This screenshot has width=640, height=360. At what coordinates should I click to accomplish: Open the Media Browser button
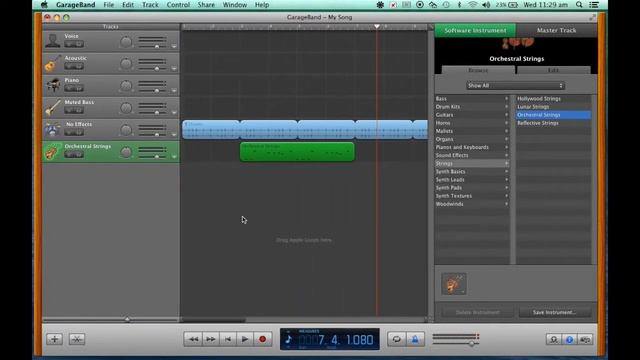pos(585,339)
